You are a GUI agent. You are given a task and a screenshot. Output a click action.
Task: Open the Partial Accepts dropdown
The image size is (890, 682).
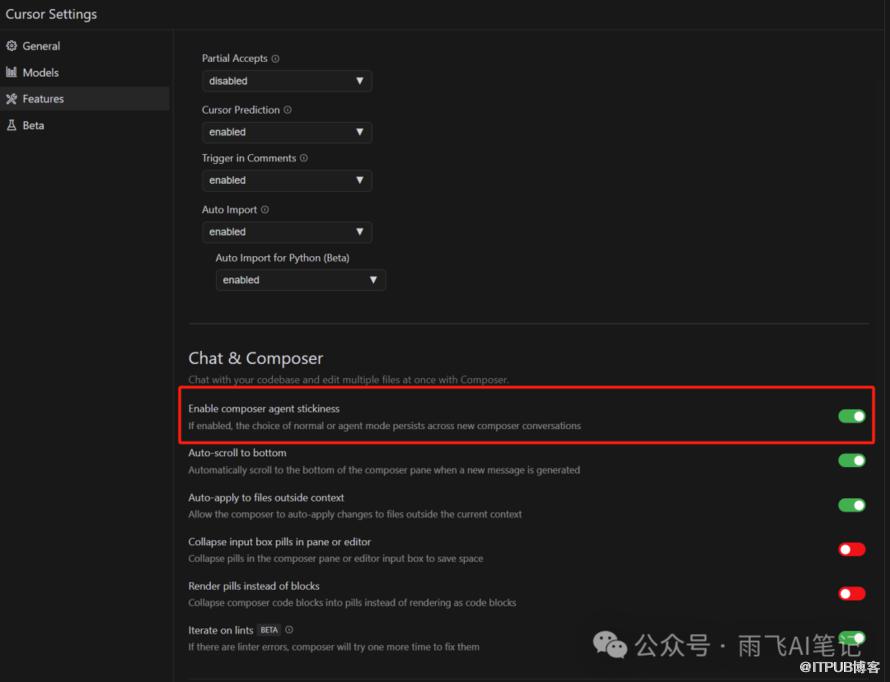[287, 81]
